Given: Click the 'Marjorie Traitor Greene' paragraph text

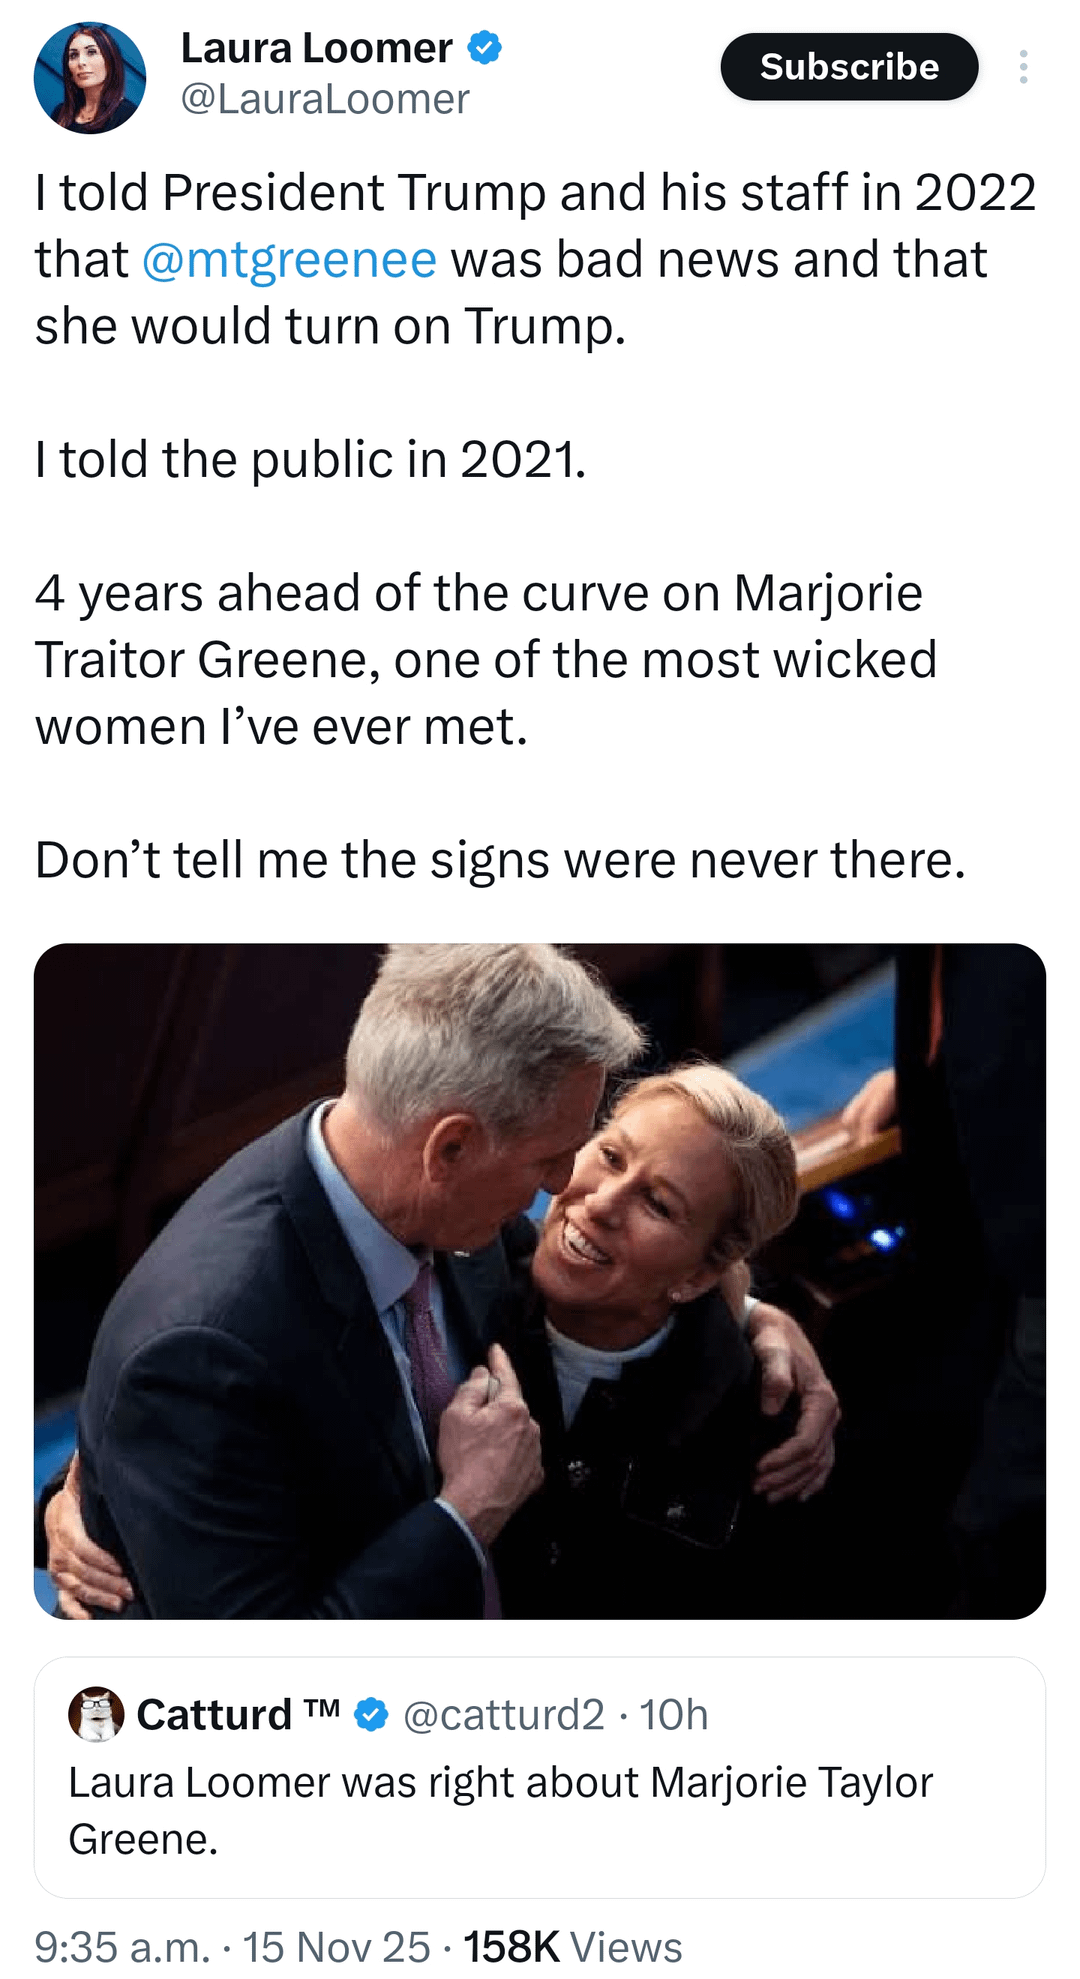Looking at the screenshot, I should coord(486,660).
